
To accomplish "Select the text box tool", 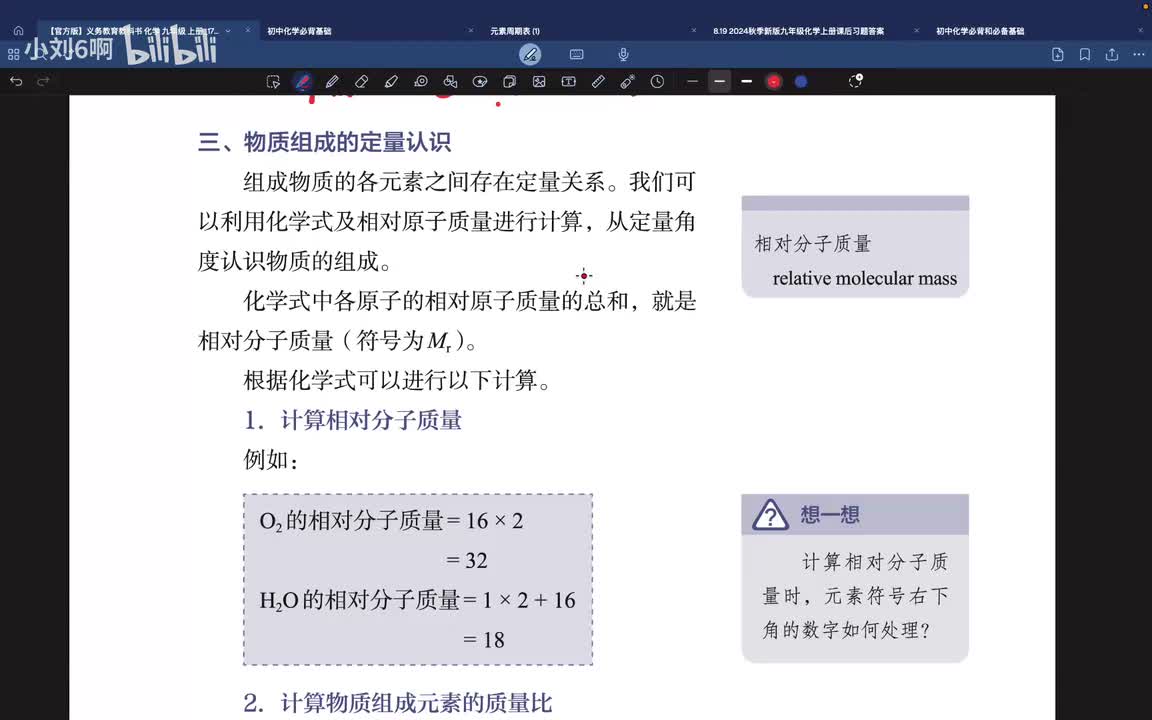I will point(569,82).
